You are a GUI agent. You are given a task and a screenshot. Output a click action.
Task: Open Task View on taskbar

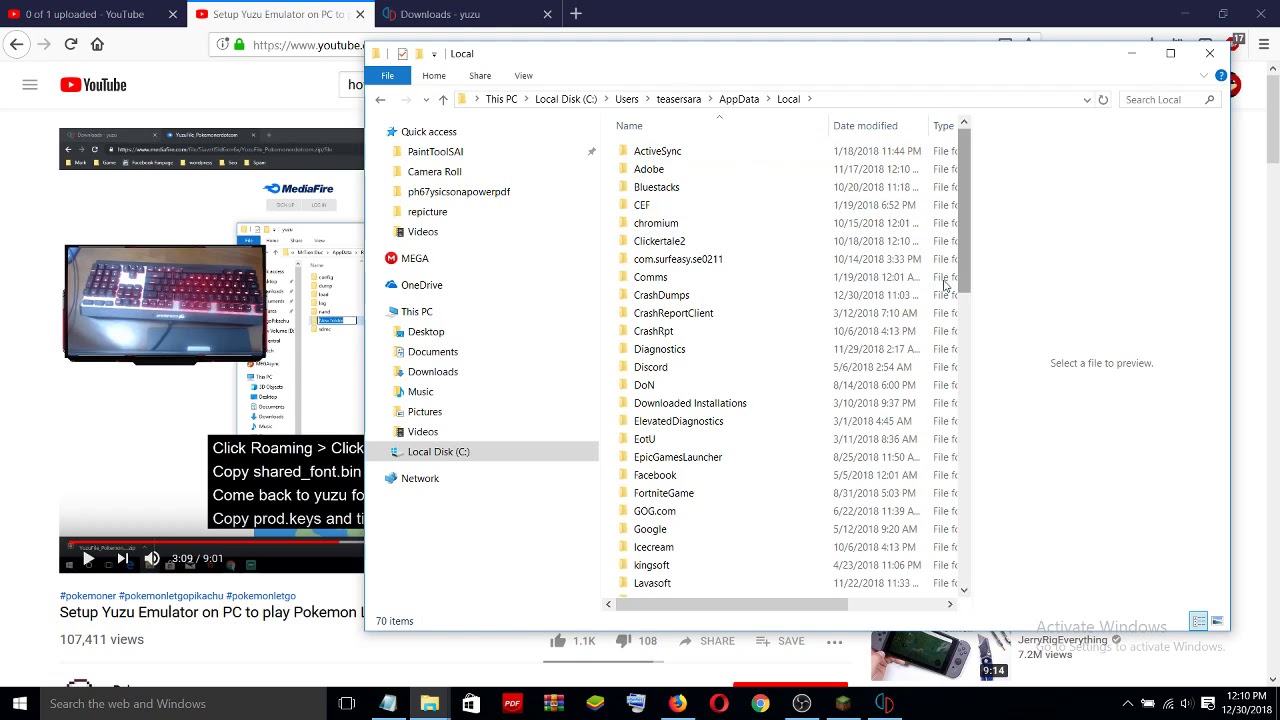click(347, 704)
